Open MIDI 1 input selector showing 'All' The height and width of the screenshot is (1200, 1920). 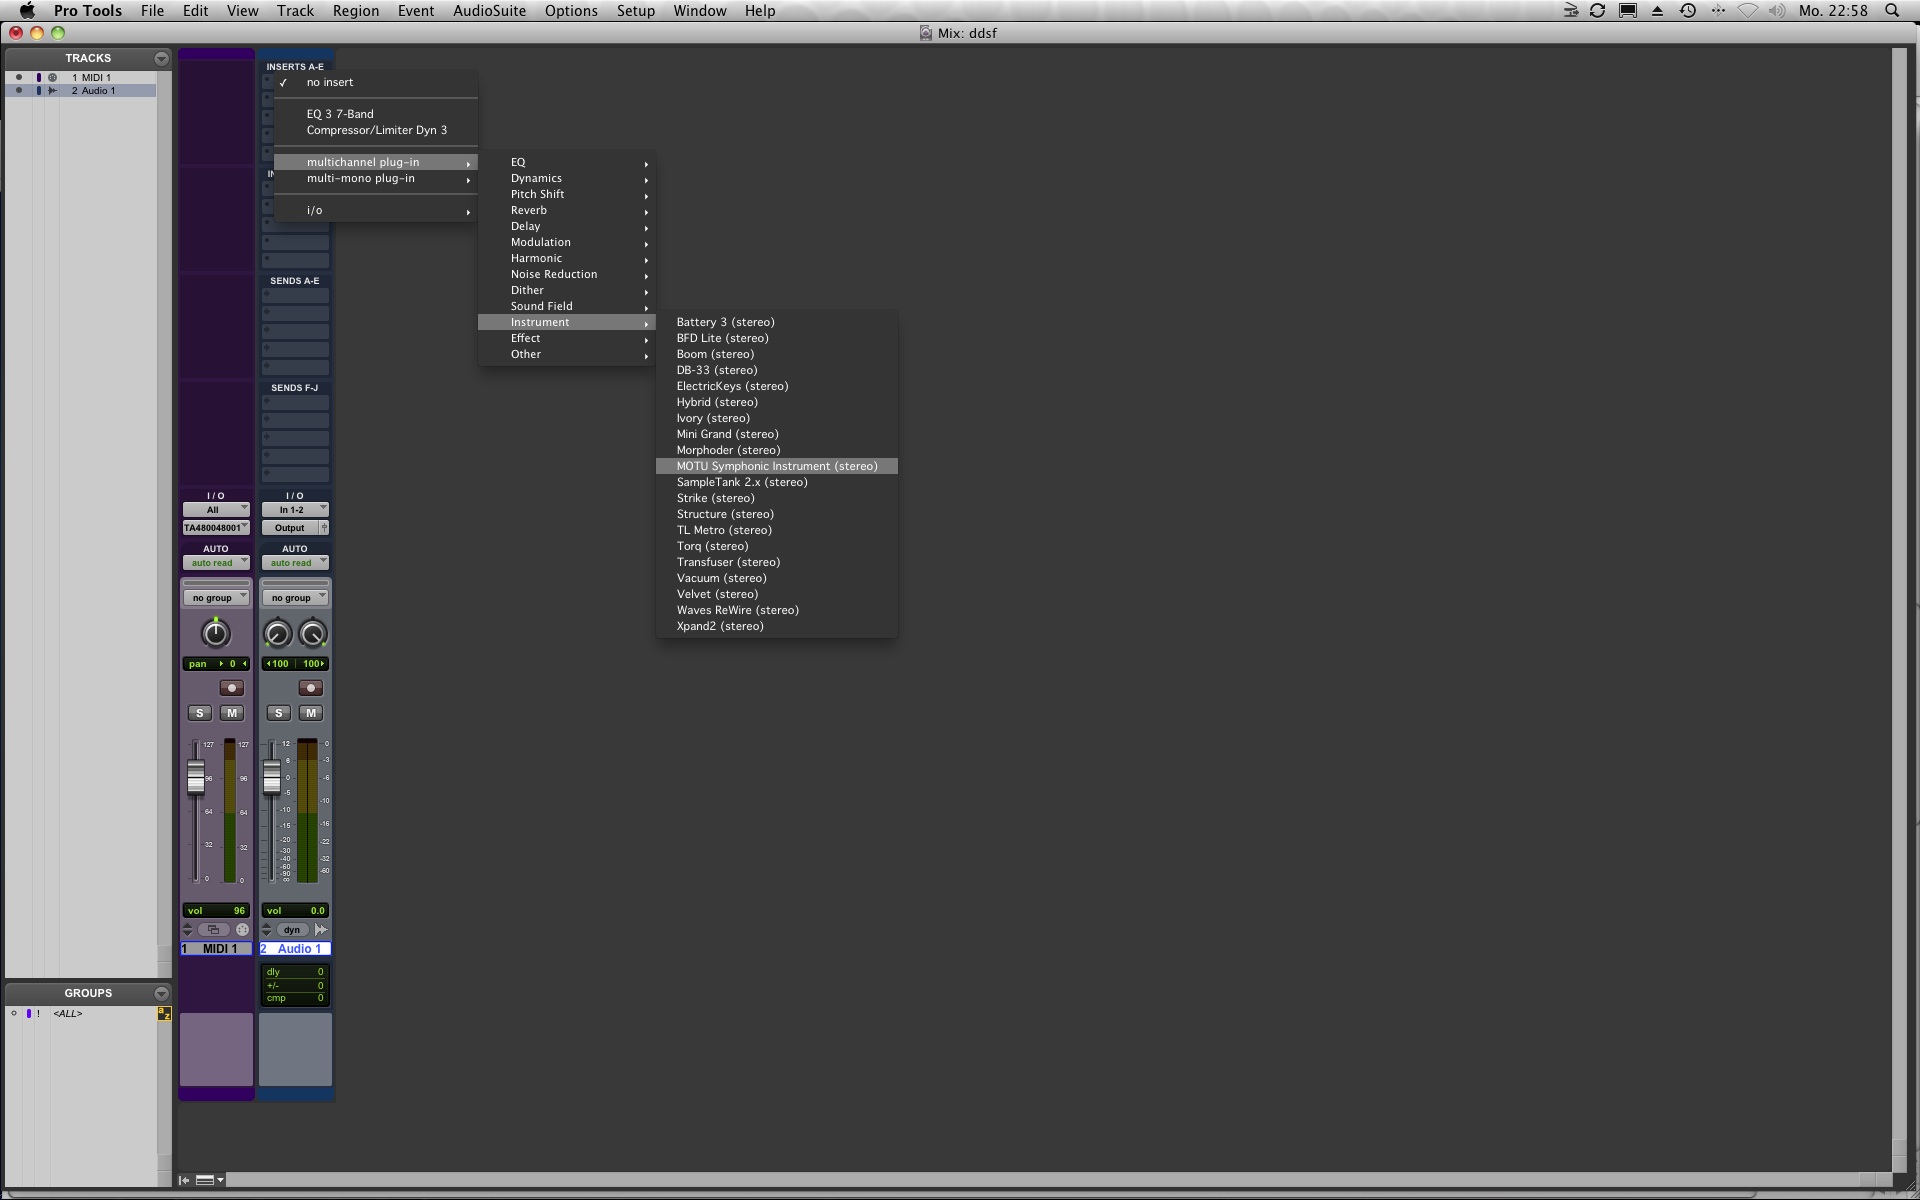(x=216, y=510)
